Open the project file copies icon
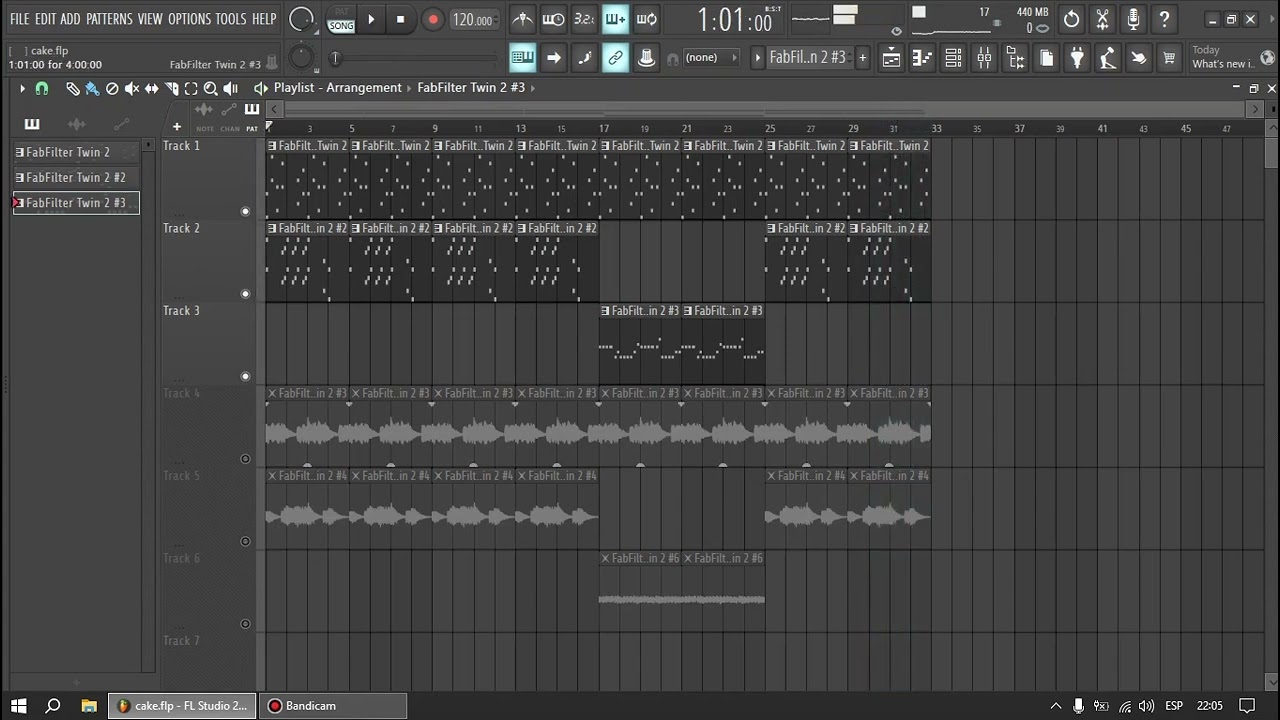 1046,58
